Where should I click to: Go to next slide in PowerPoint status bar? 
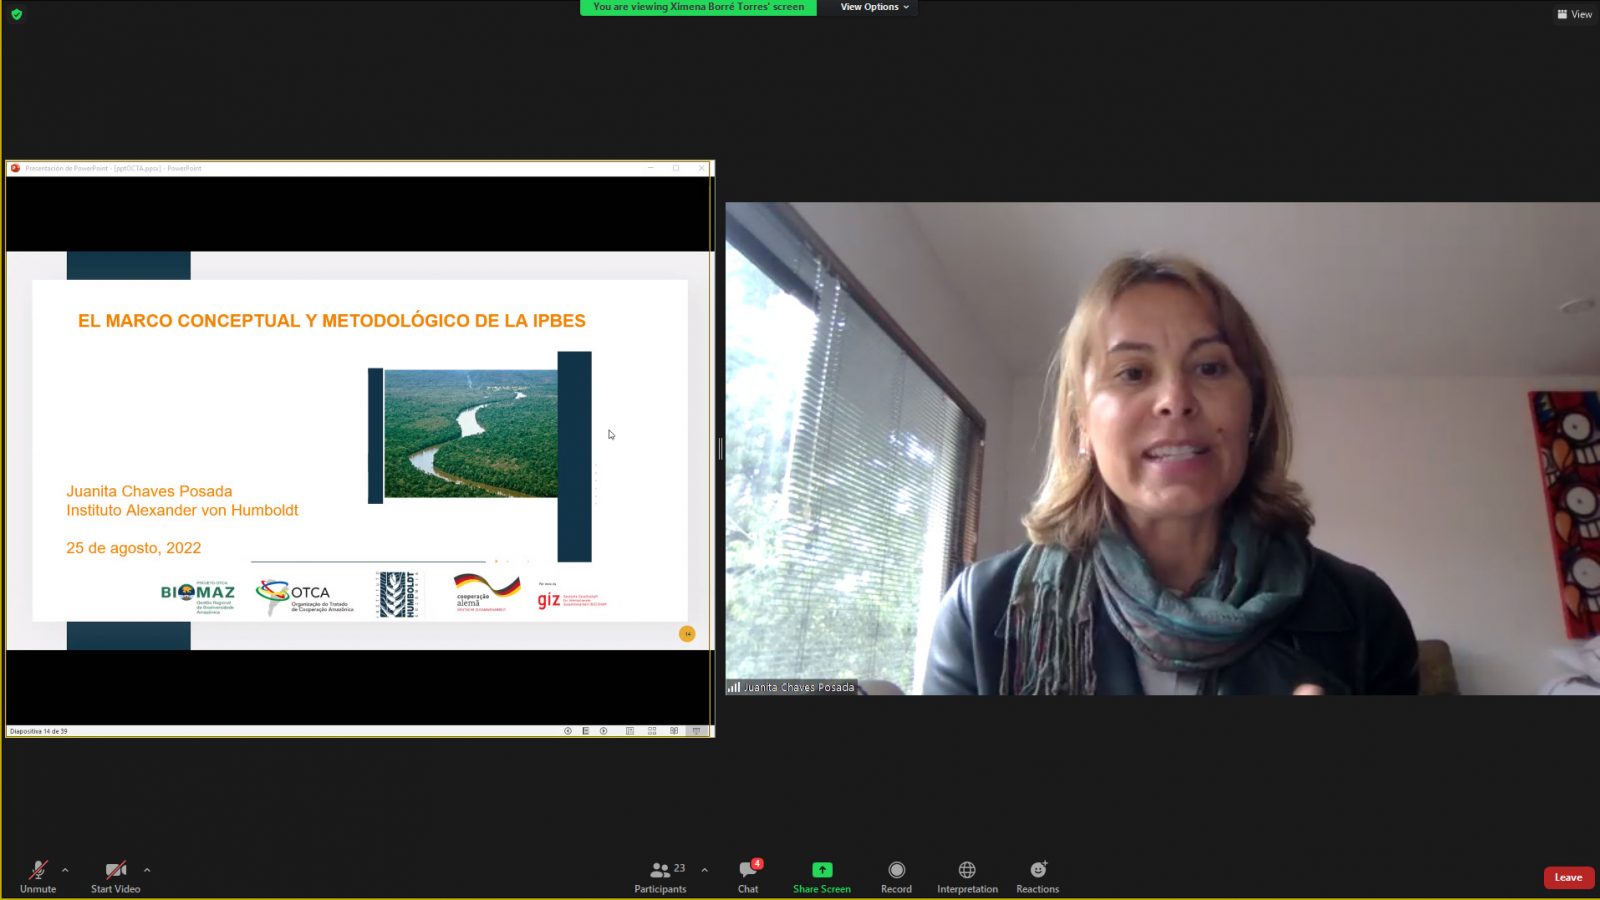tap(603, 731)
